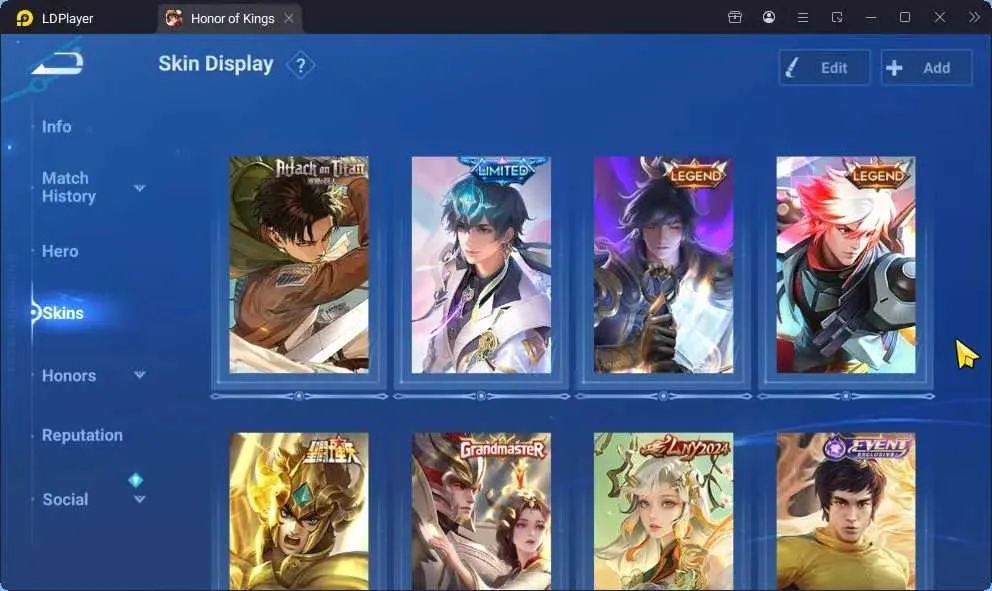Open the LDPlayer gift store icon
Viewport: 992px width, 591px height.
[735, 17]
